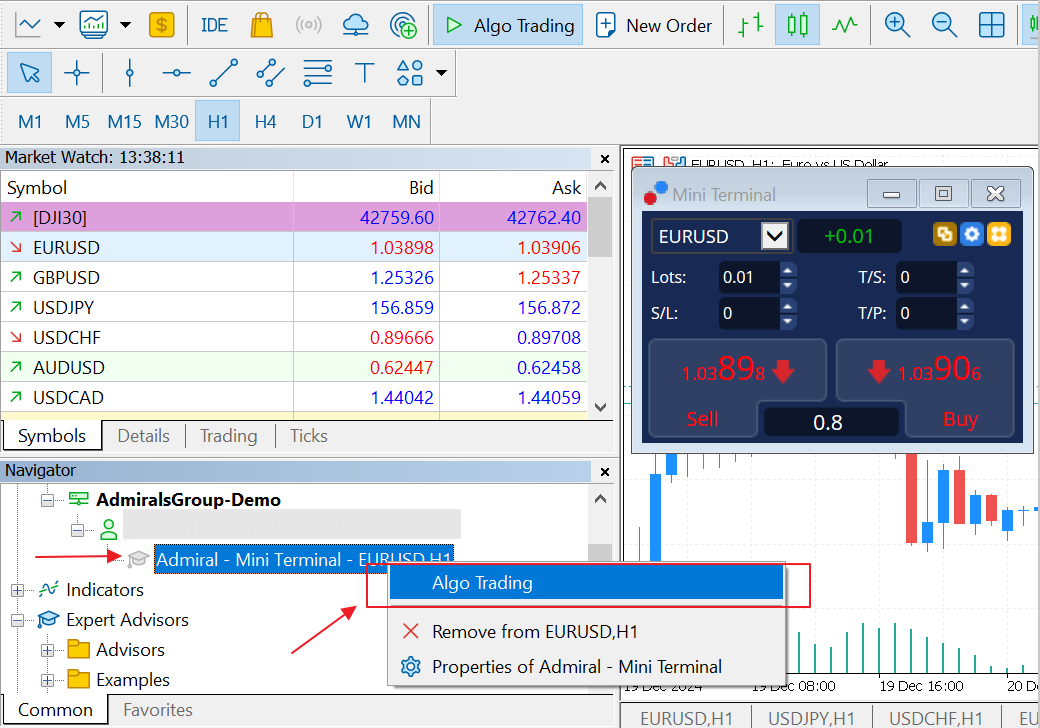The width and height of the screenshot is (1040, 728).
Task: Select the trendline tool
Action: (x=224, y=73)
